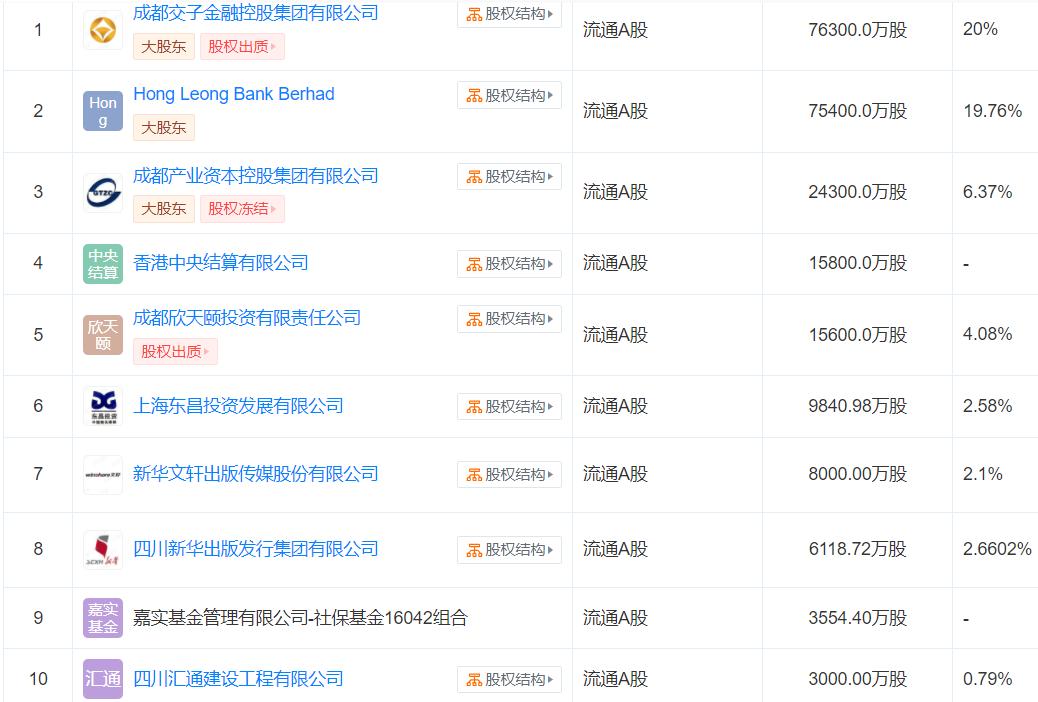
Task: Click the 四川新华出版发行集团 logo icon
Action: coord(103,550)
